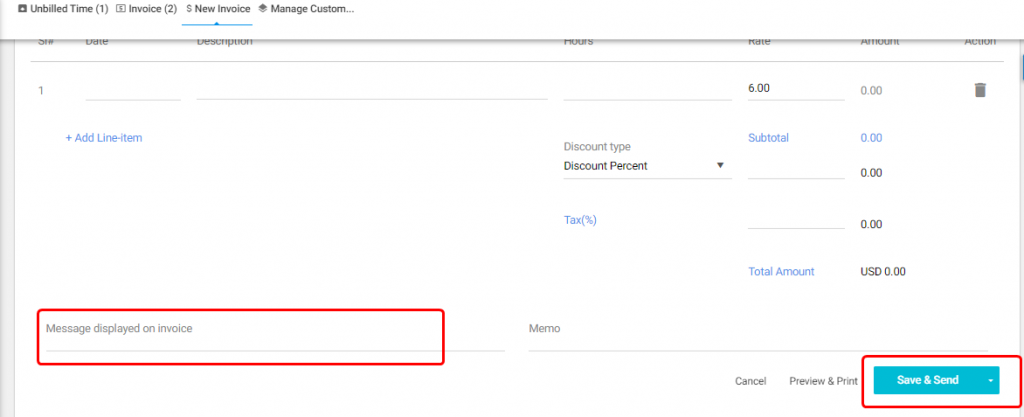
Task: Click the discount value input field
Action: click(x=796, y=169)
